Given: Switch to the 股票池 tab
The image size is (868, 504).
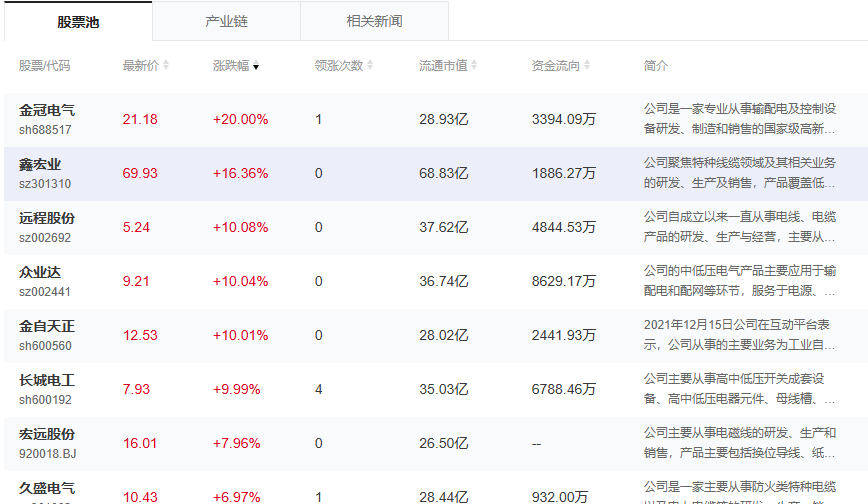Looking at the screenshot, I should [78, 22].
